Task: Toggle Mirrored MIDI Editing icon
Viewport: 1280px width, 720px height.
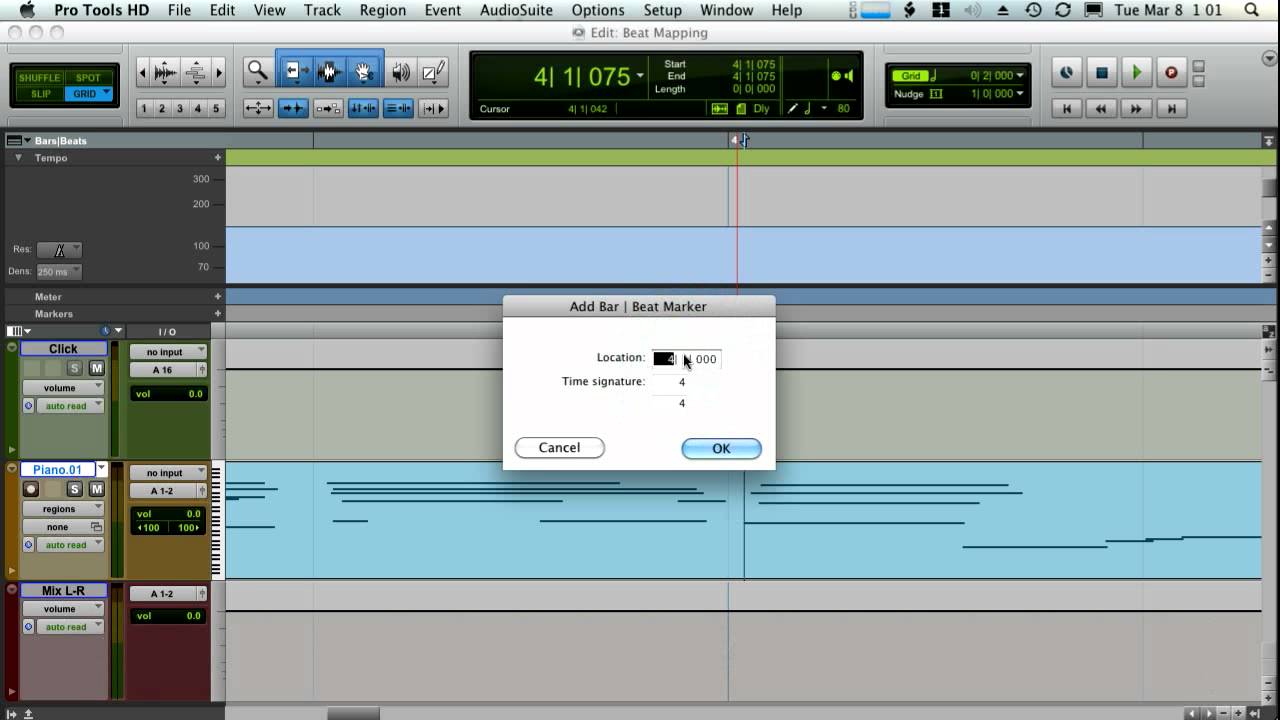Action: 328,108
